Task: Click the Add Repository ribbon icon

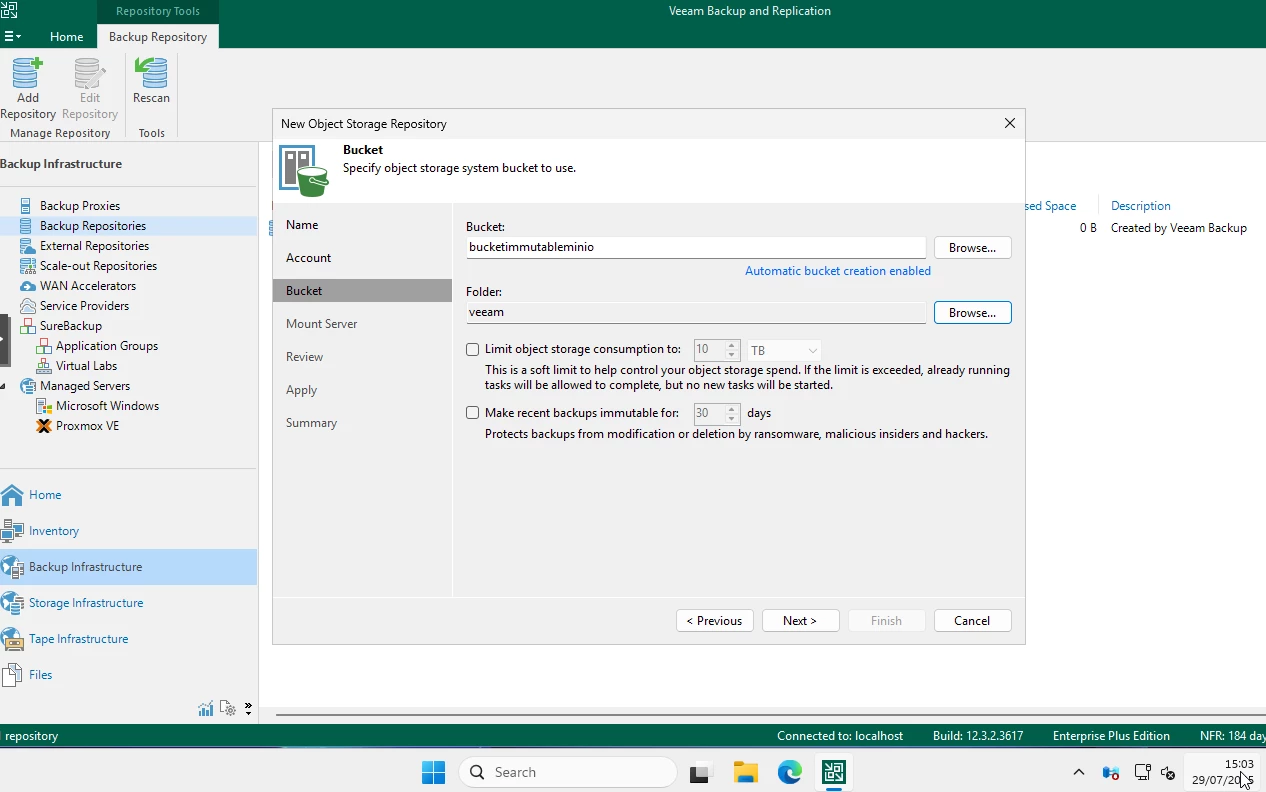Action: point(28,88)
